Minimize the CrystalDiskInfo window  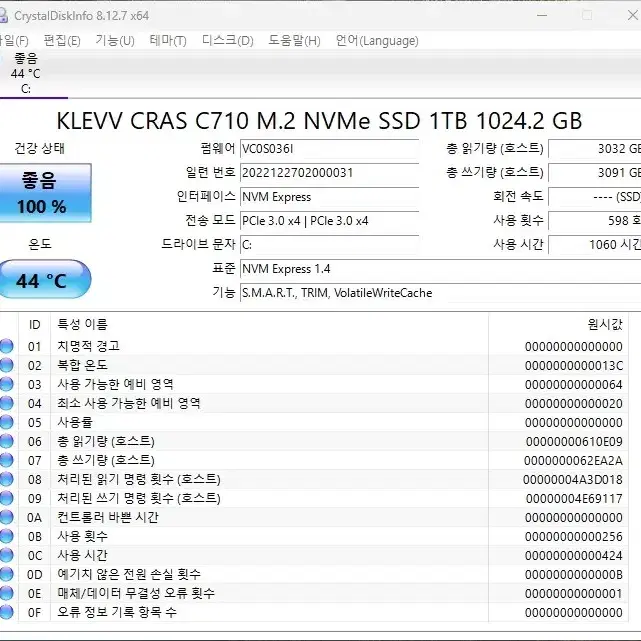click(542, 16)
